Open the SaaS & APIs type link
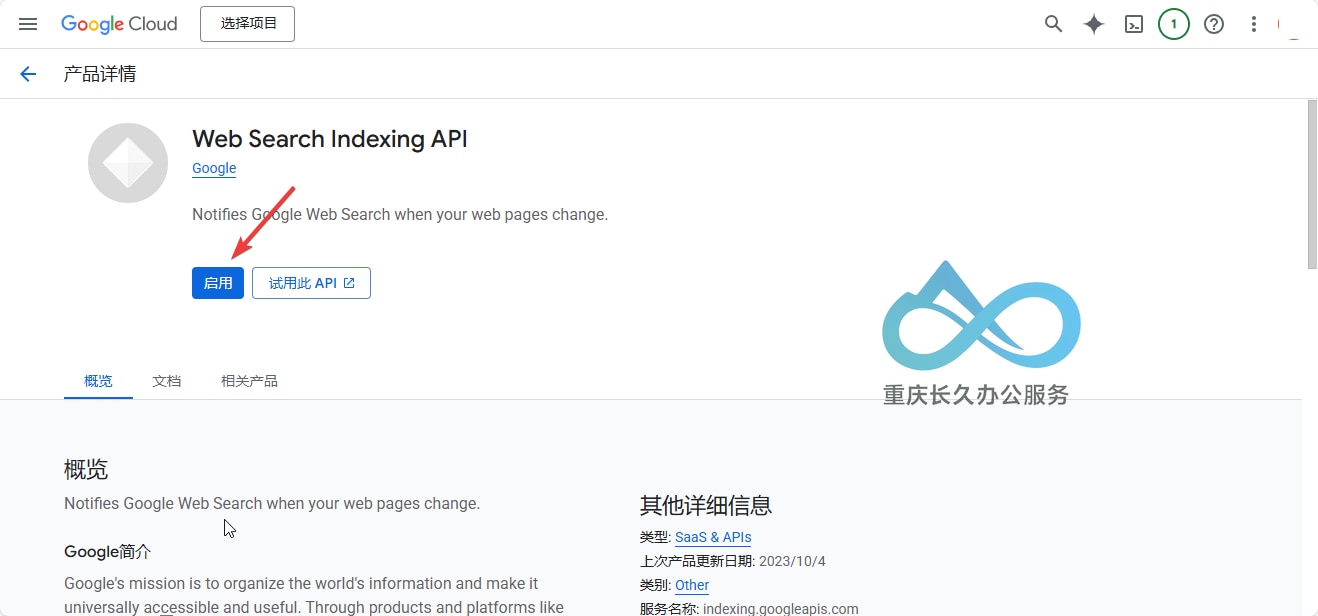This screenshot has height=616, width=1318. coord(713,537)
